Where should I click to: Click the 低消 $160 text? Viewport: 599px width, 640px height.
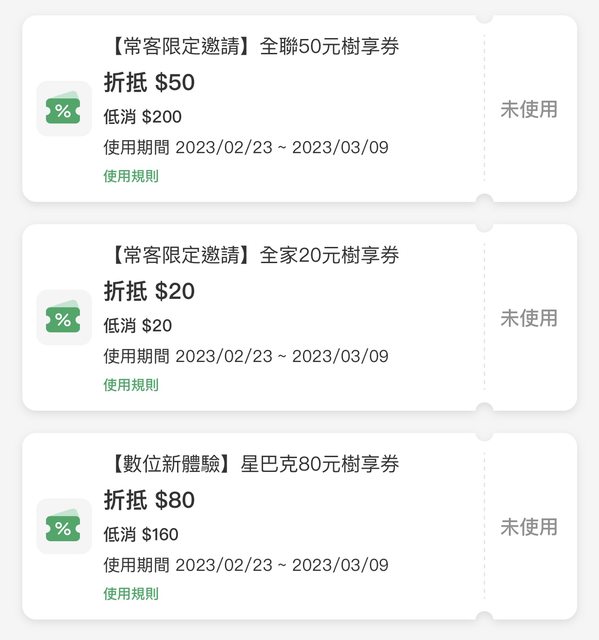[x=141, y=535]
